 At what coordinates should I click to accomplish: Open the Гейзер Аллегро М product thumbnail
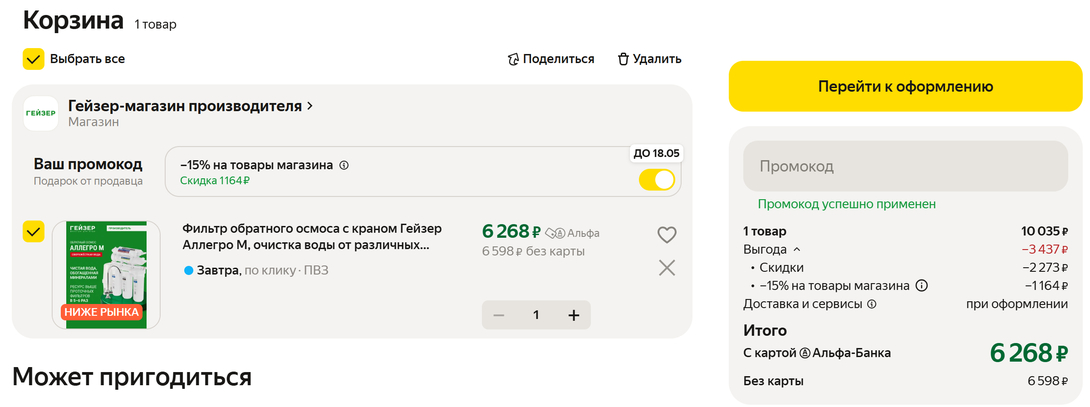tap(105, 274)
